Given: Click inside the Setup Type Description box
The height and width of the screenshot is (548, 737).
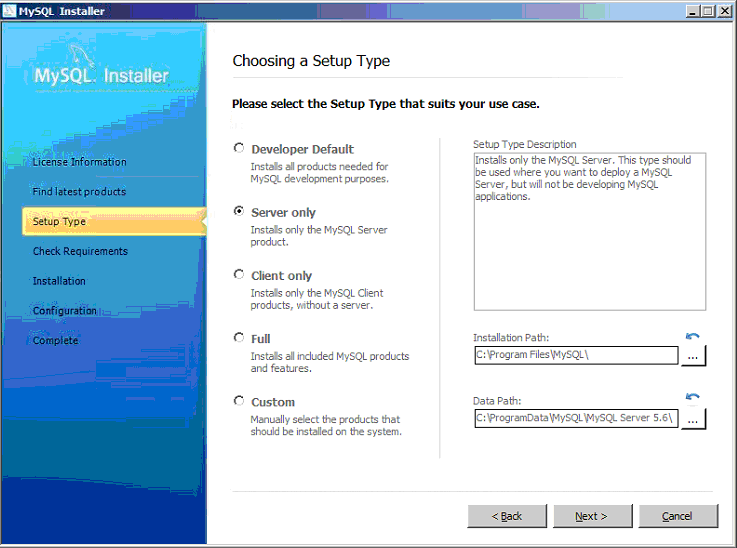Looking at the screenshot, I should tap(589, 232).
